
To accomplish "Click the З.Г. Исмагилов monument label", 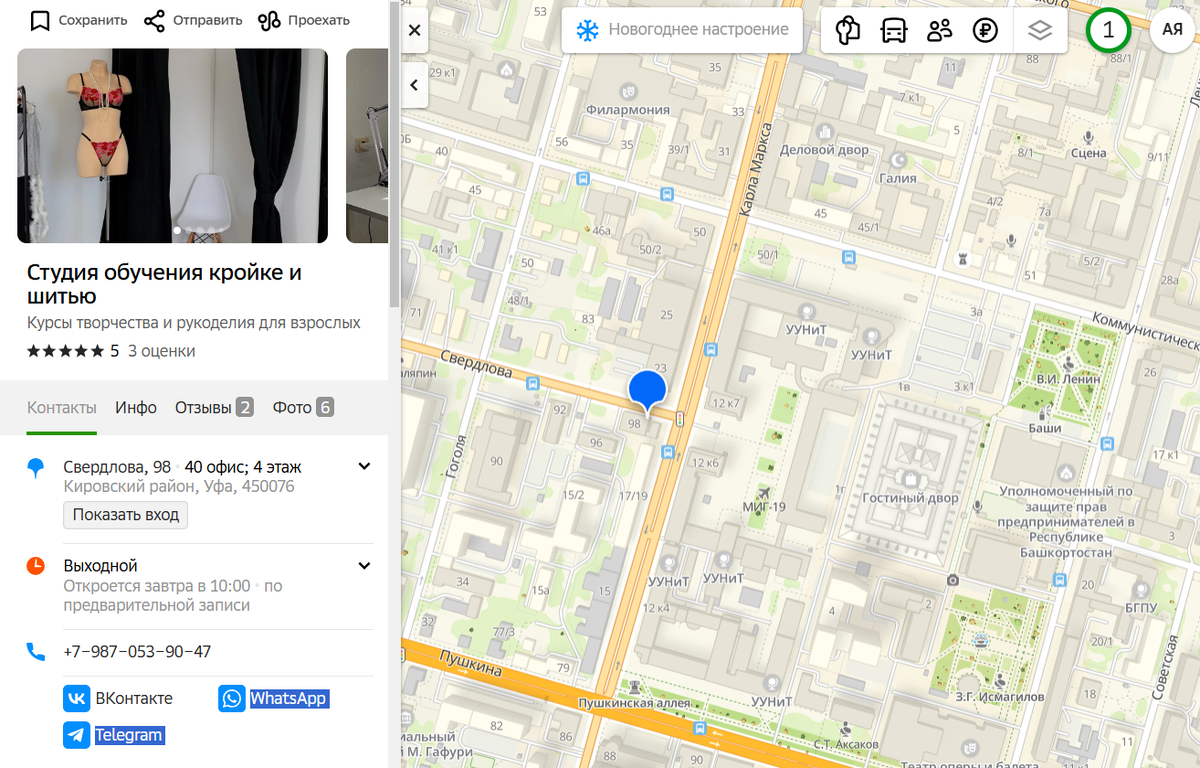I will 1000,696.
